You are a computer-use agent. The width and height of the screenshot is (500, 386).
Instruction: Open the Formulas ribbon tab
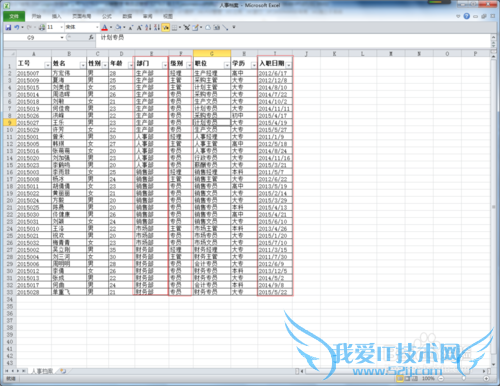tap(107, 16)
